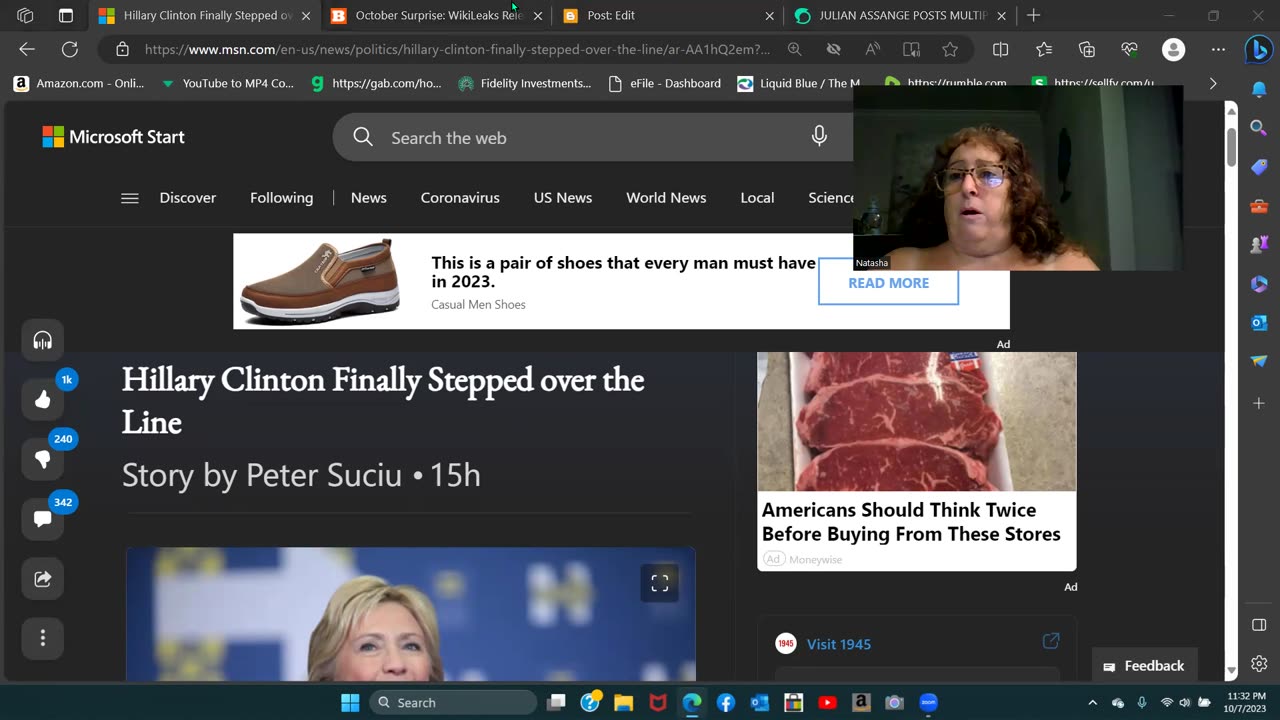Select the US News menu item
The width and height of the screenshot is (1280, 720).
coord(563,198)
